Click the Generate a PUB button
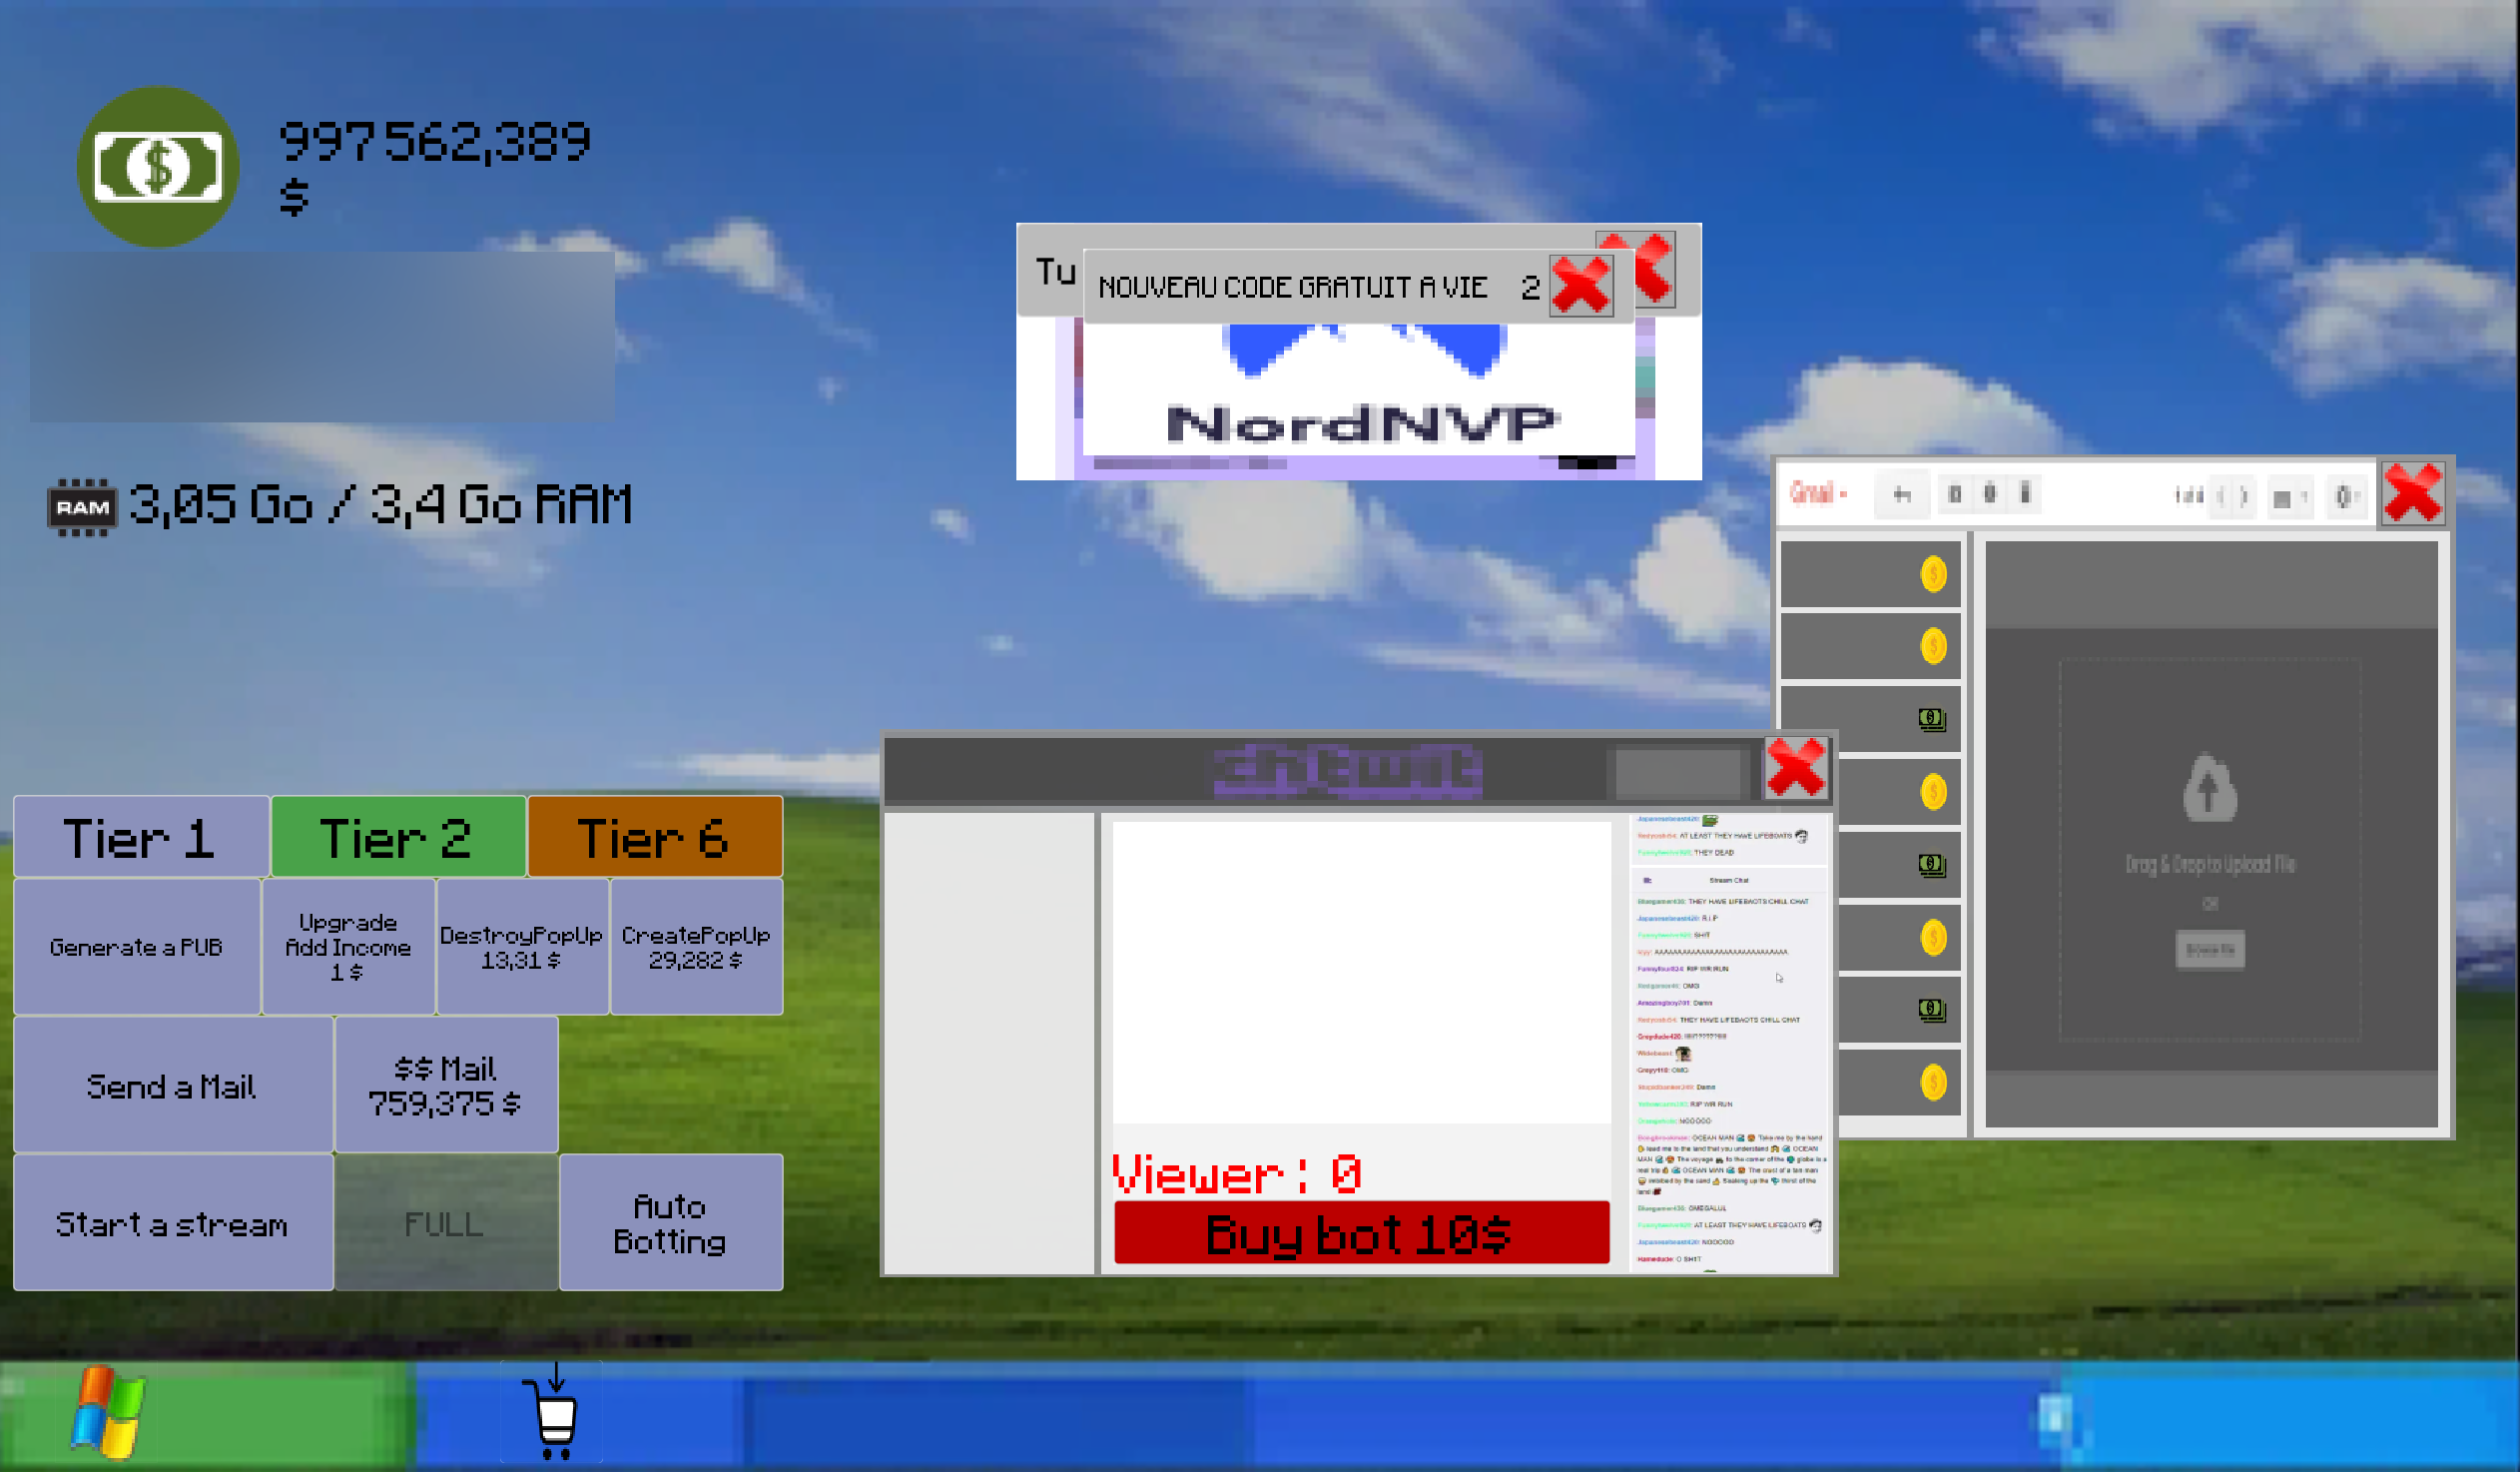This screenshot has width=2520, height=1472. pyautogui.click(x=137, y=946)
